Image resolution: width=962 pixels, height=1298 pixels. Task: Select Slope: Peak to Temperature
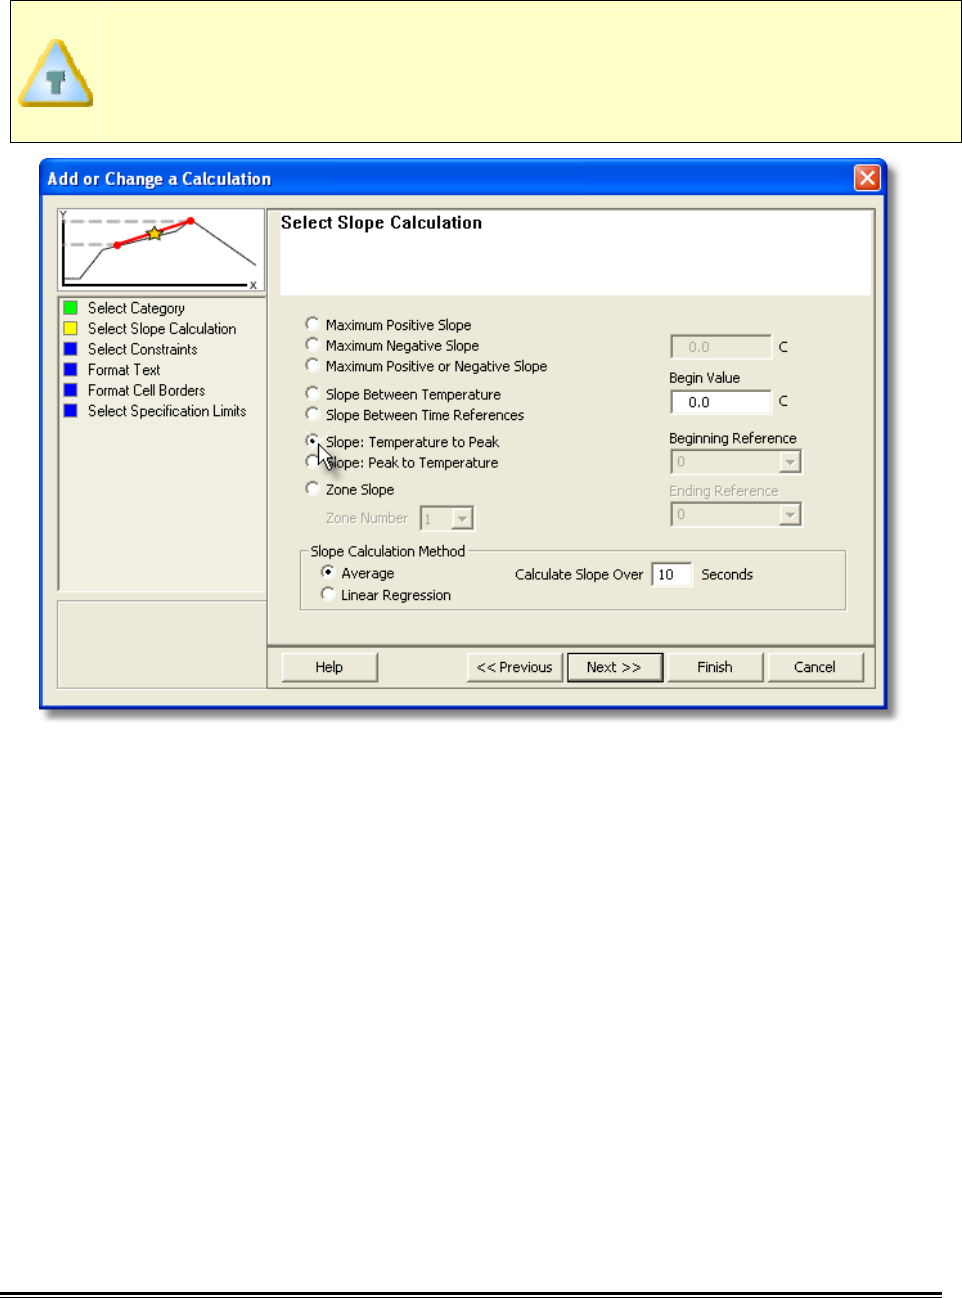(x=312, y=462)
